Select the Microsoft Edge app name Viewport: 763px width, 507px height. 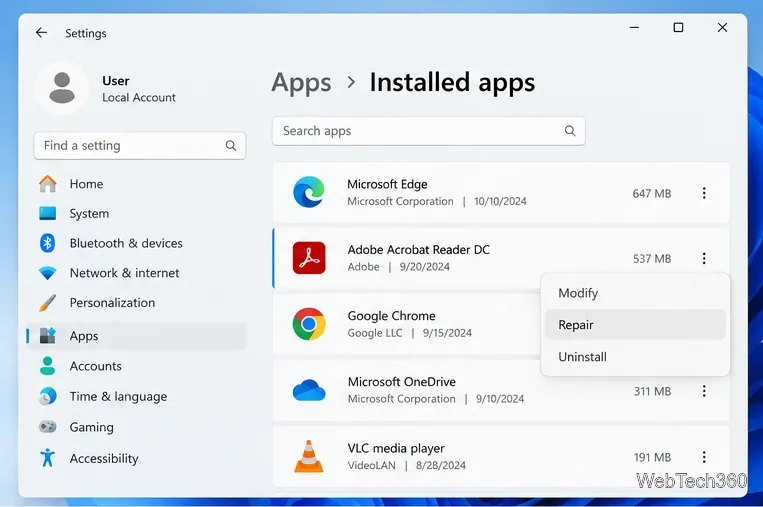[x=387, y=184]
